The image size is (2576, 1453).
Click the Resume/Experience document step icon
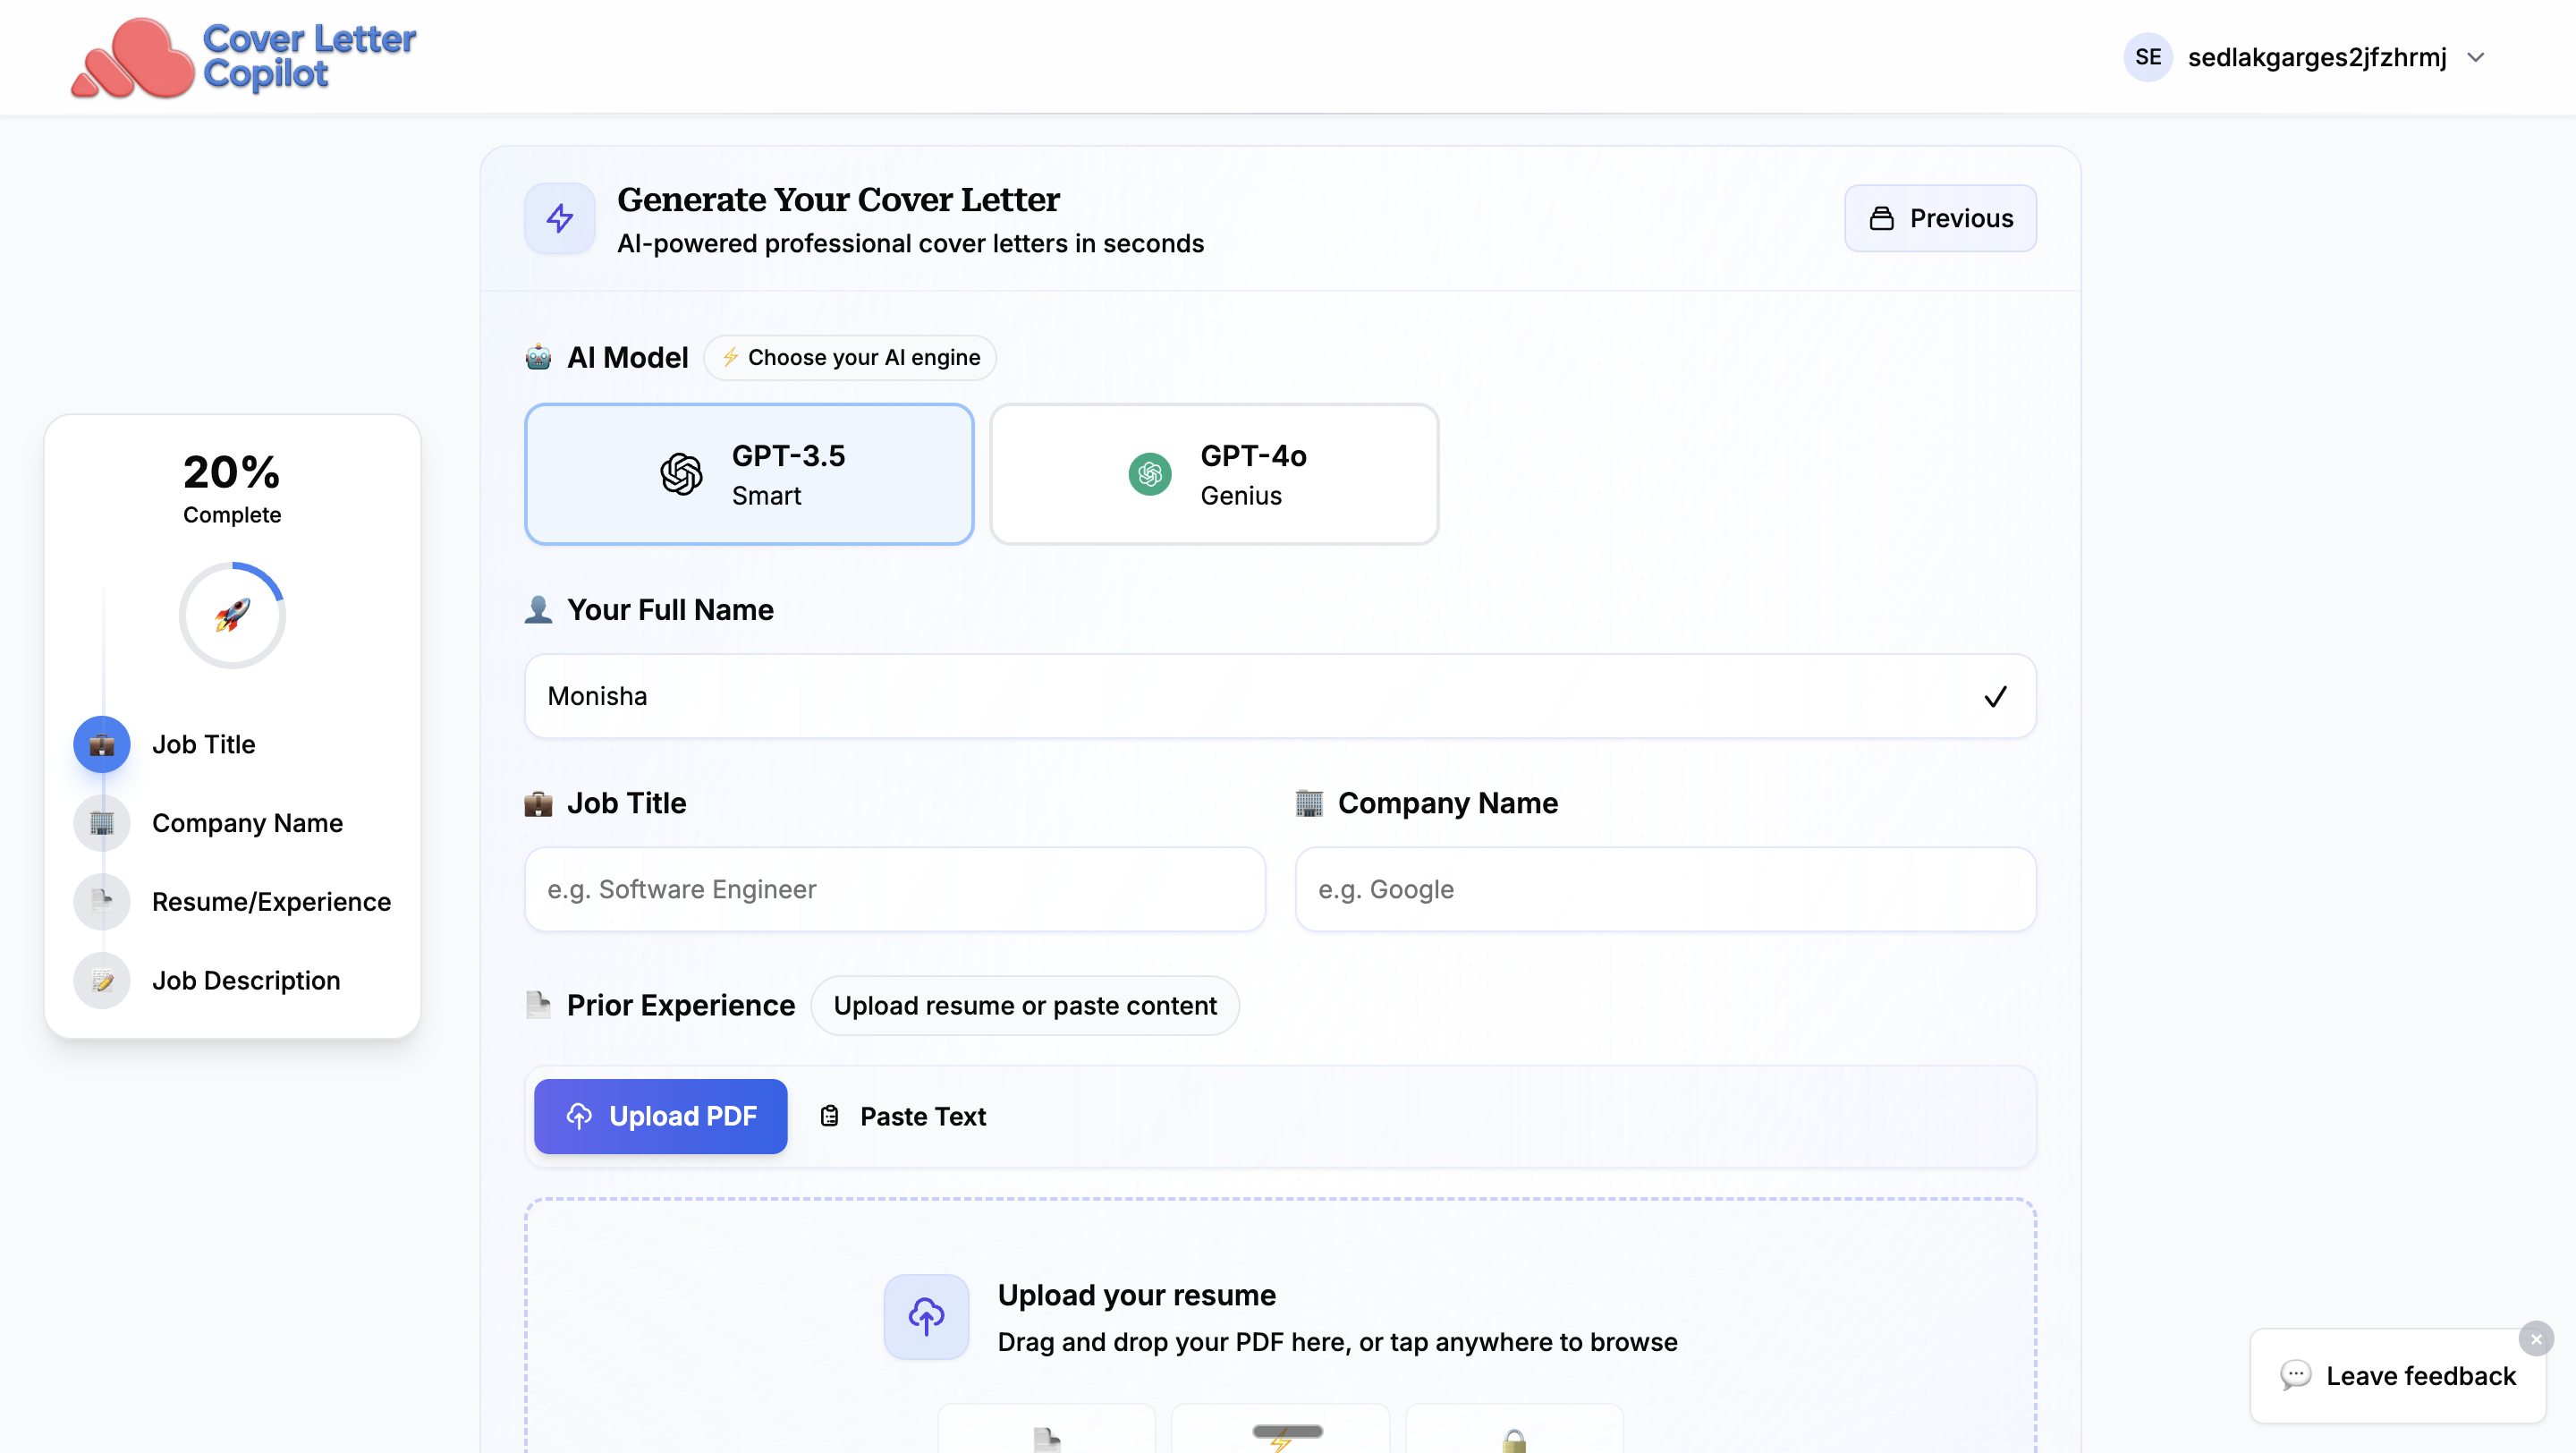(102, 902)
